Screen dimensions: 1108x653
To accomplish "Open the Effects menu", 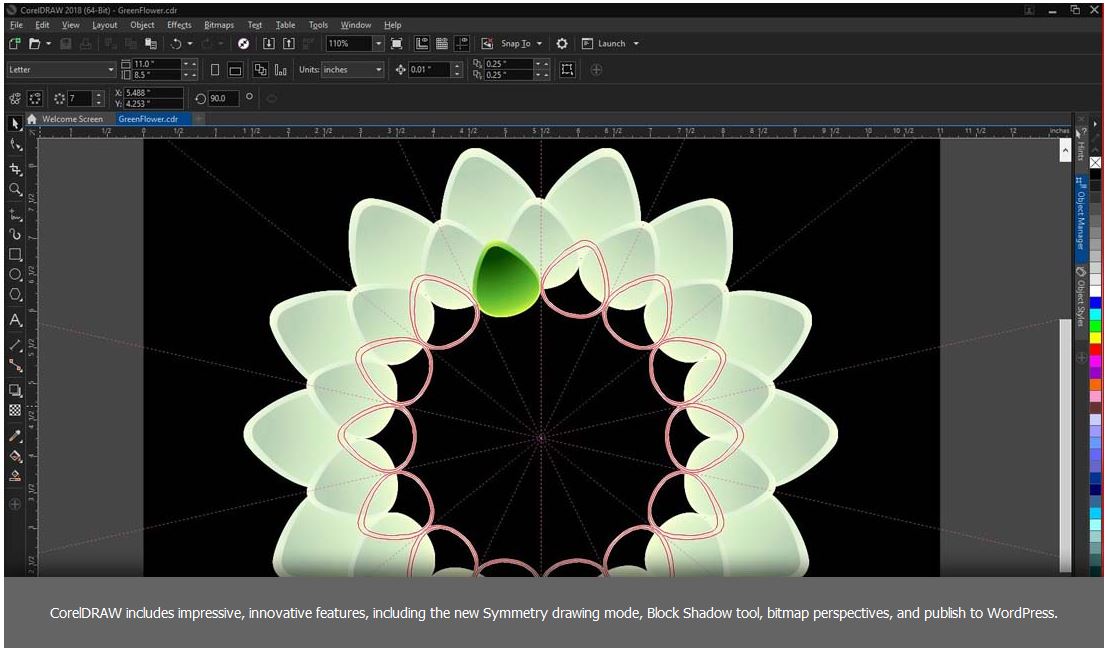I will click(179, 25).
